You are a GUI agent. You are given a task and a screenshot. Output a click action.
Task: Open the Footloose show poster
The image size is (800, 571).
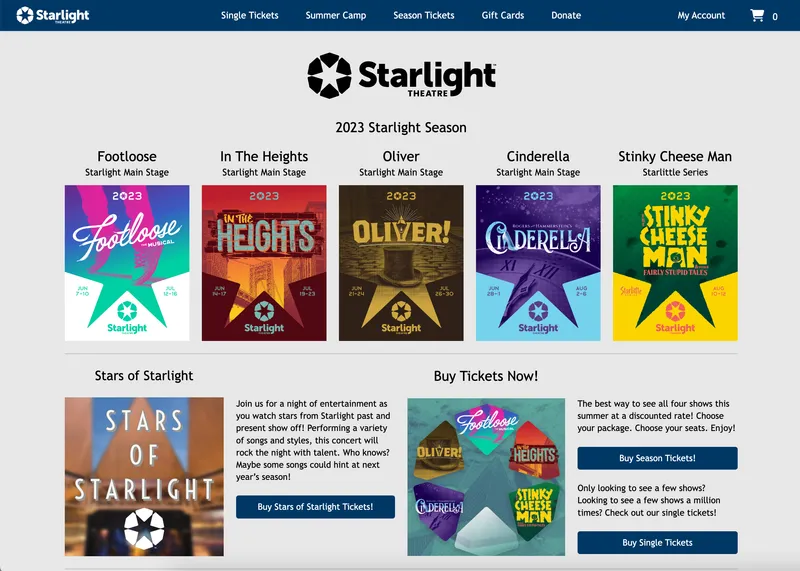[127, 263]
